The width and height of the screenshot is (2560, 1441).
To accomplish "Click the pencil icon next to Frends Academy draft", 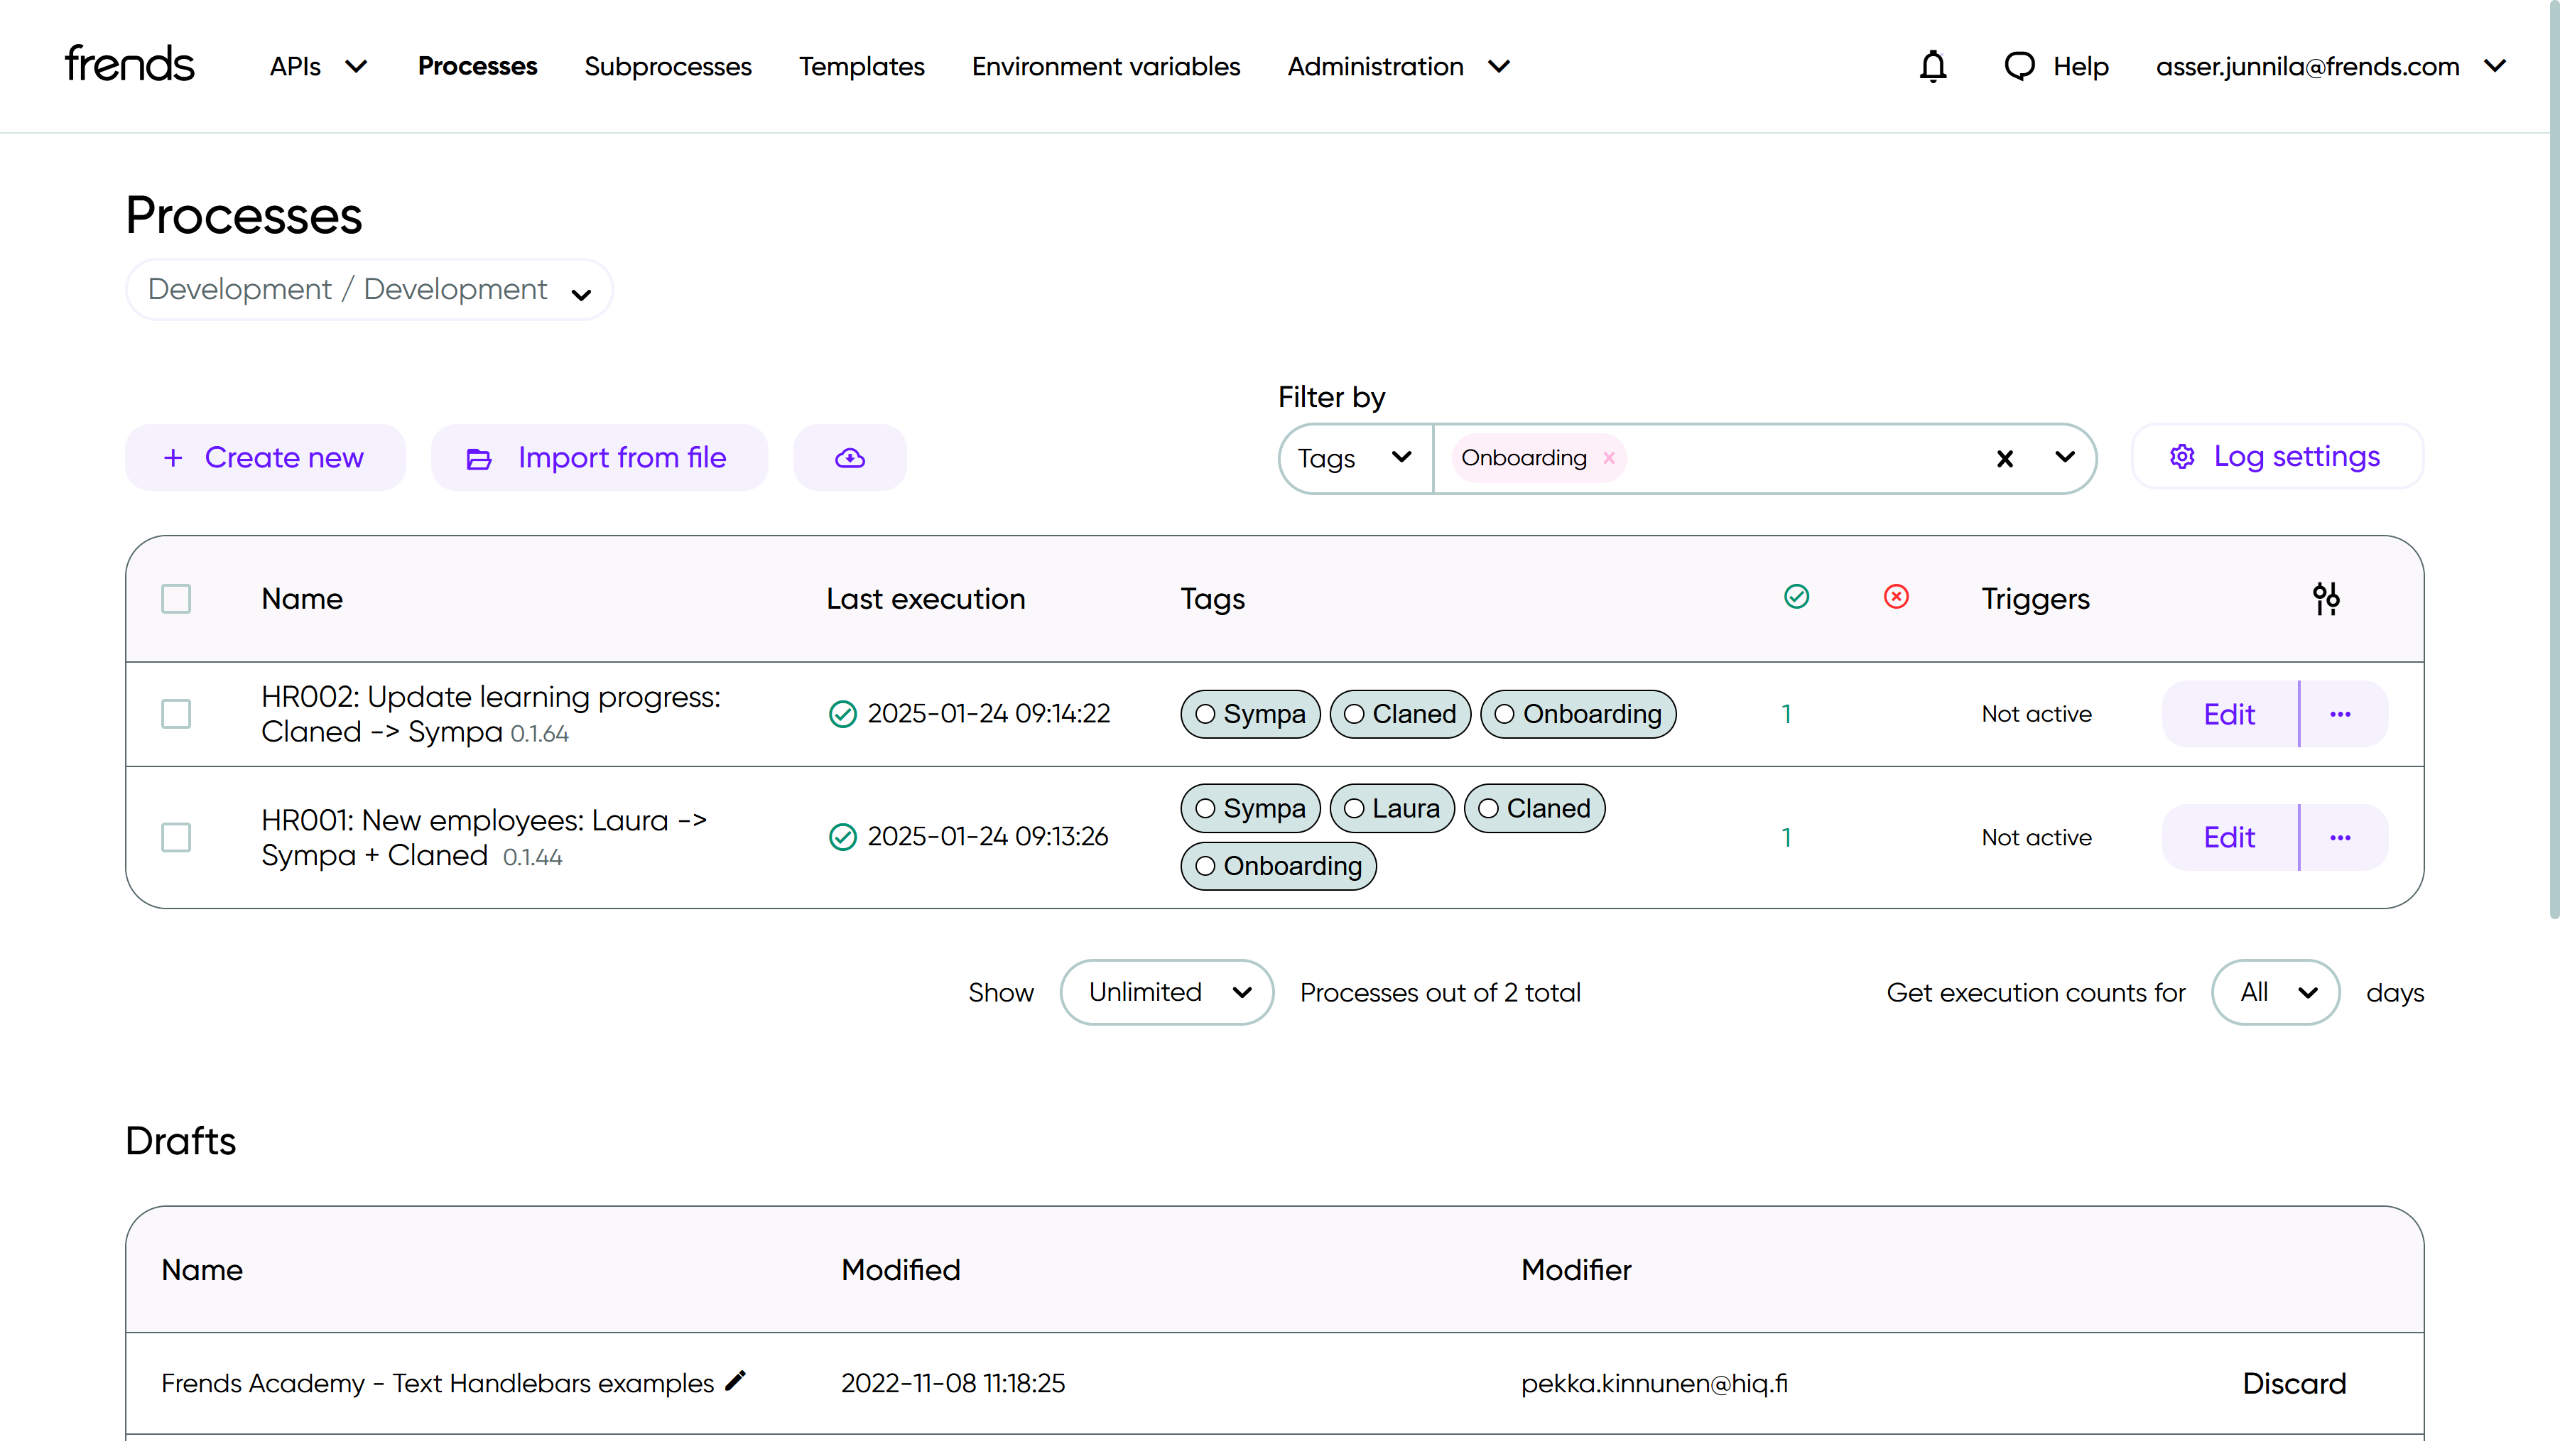I will tap(736, 1381).
